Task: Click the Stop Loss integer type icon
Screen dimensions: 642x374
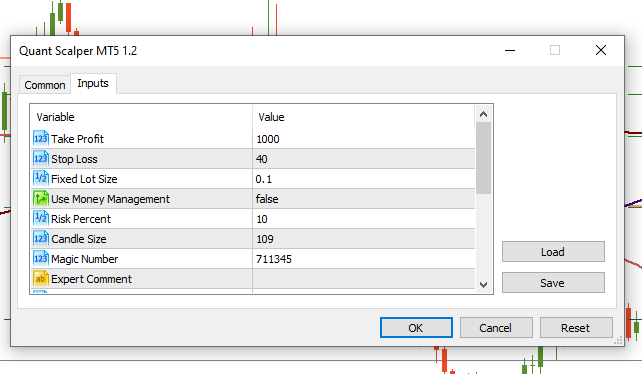Action: click(41, 159)
